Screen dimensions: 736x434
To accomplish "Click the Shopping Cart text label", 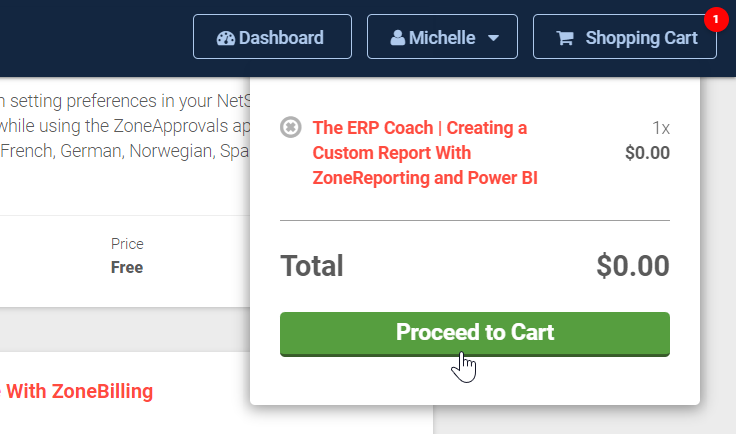I will click(x=641, y=38).
